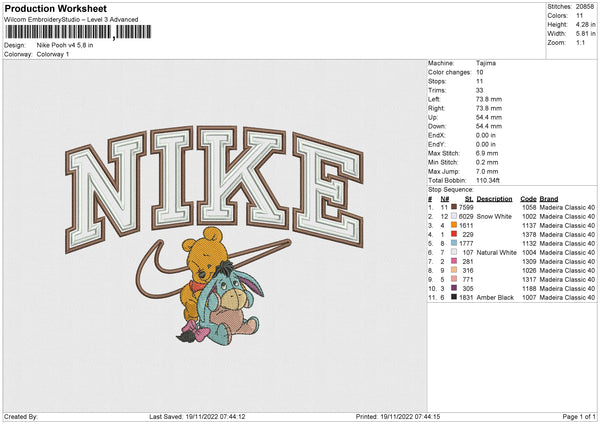Screen dimensions: 600x424
Task: Click the brown swatch for stop 1
Action: pos(454,207)
